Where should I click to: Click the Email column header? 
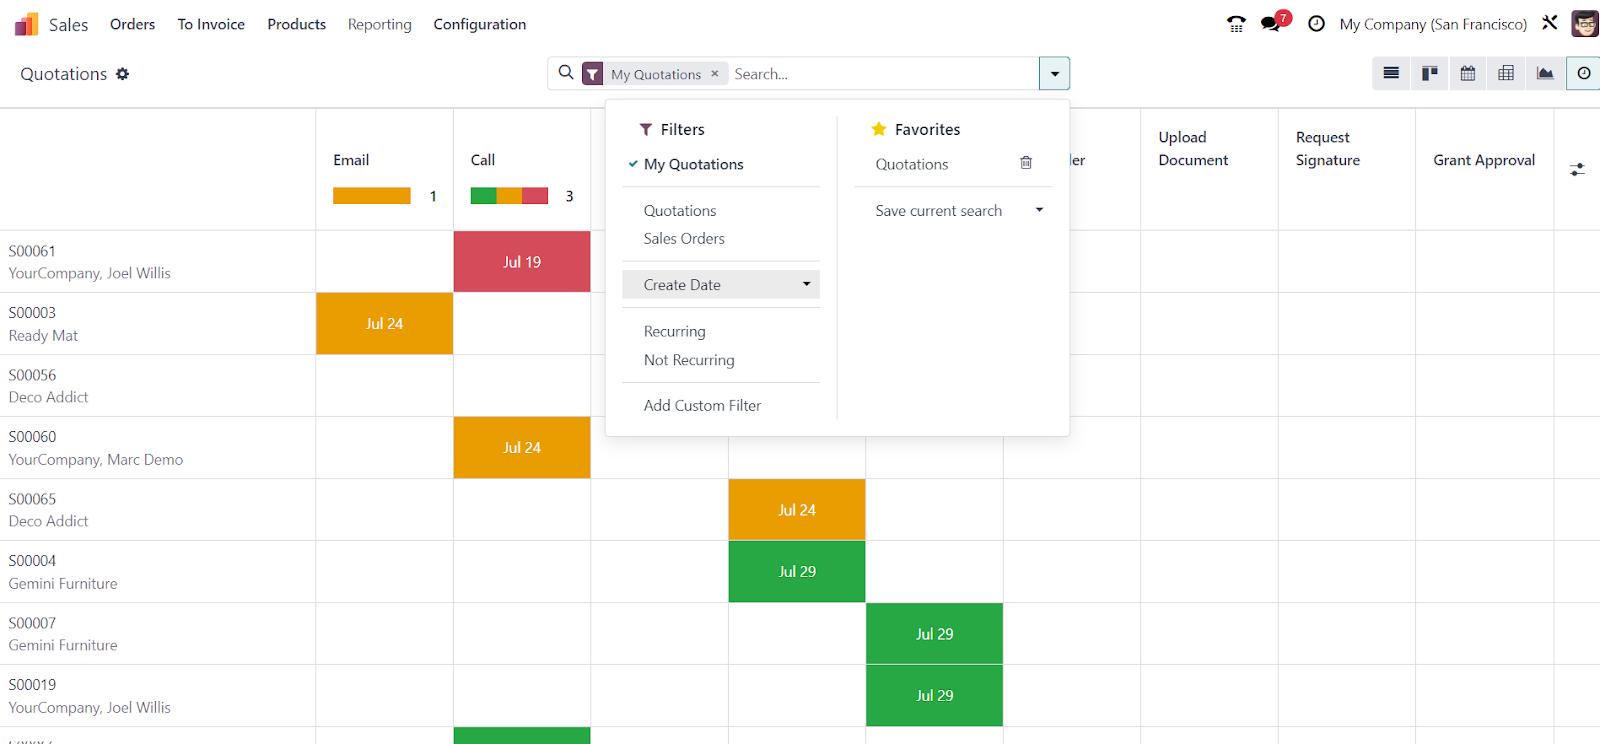coord(351,160)
